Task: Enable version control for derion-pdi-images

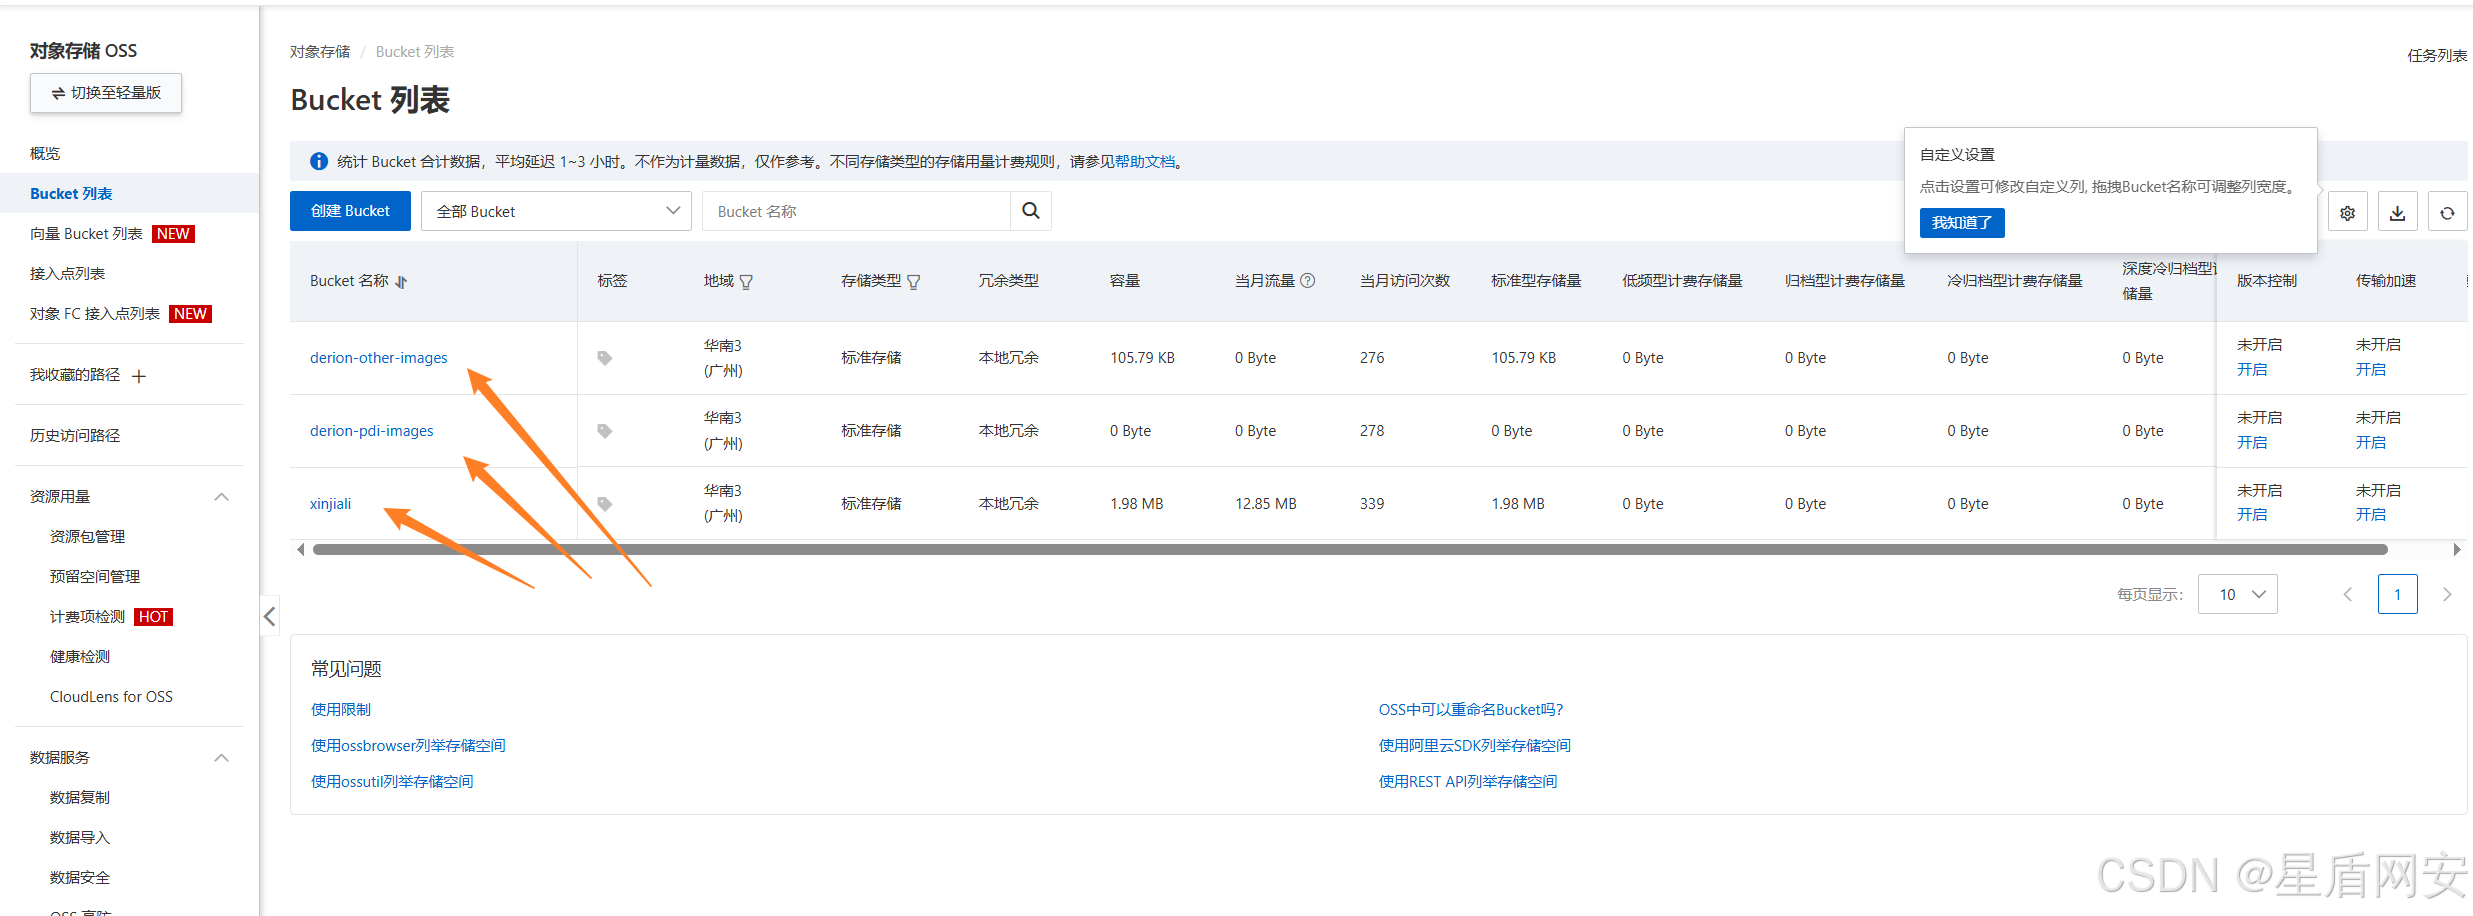Action: (2252, 443)
